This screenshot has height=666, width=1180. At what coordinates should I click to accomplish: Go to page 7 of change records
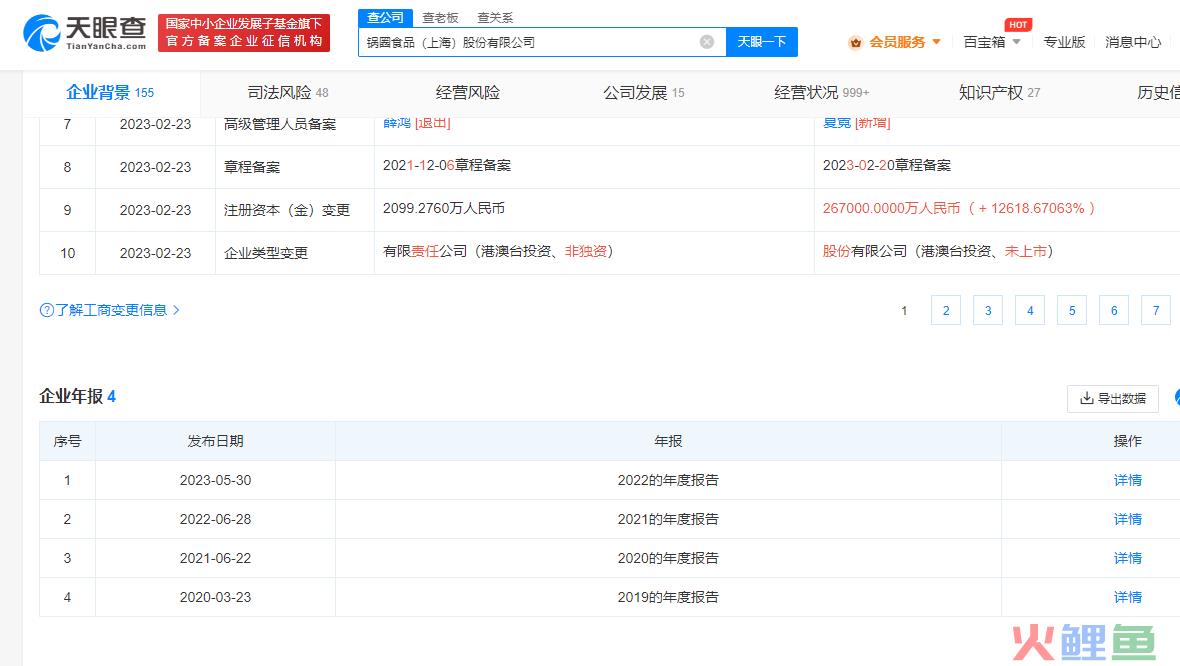pyautogui.click(x=1157, y=310)
